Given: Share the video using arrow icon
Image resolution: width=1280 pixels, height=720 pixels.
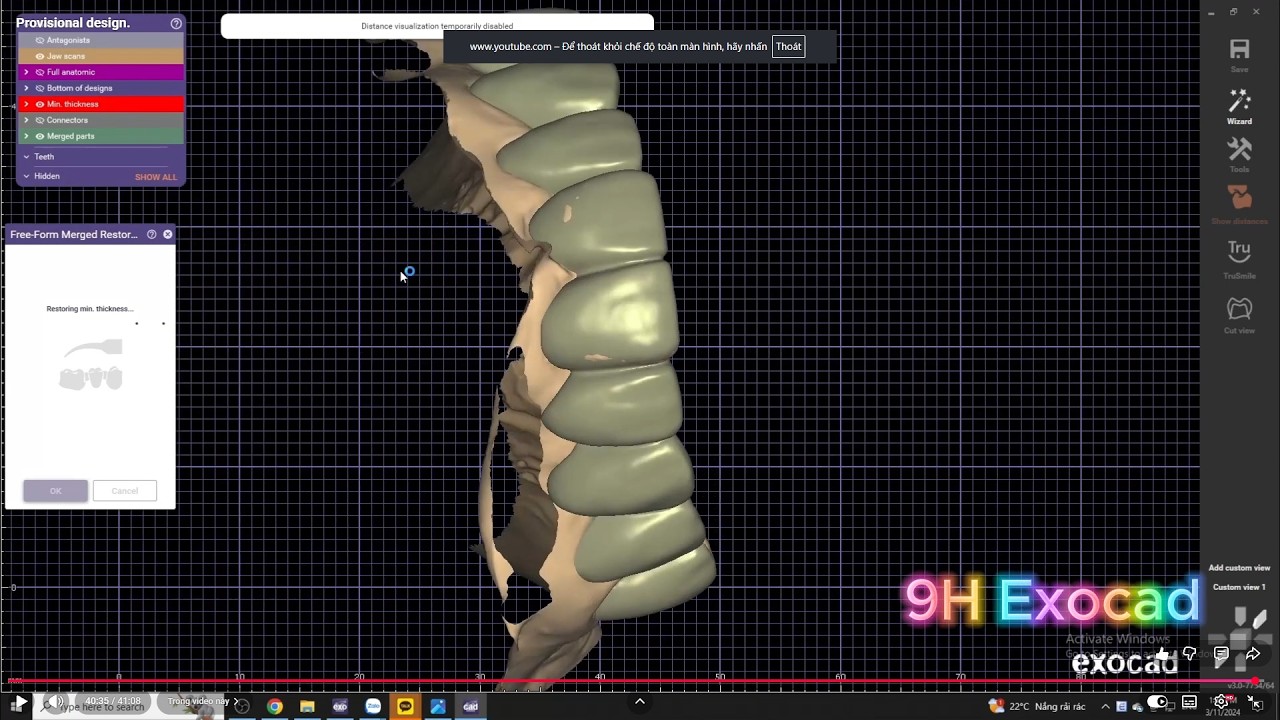Looking at the screenshot, I should [1253, 654].
